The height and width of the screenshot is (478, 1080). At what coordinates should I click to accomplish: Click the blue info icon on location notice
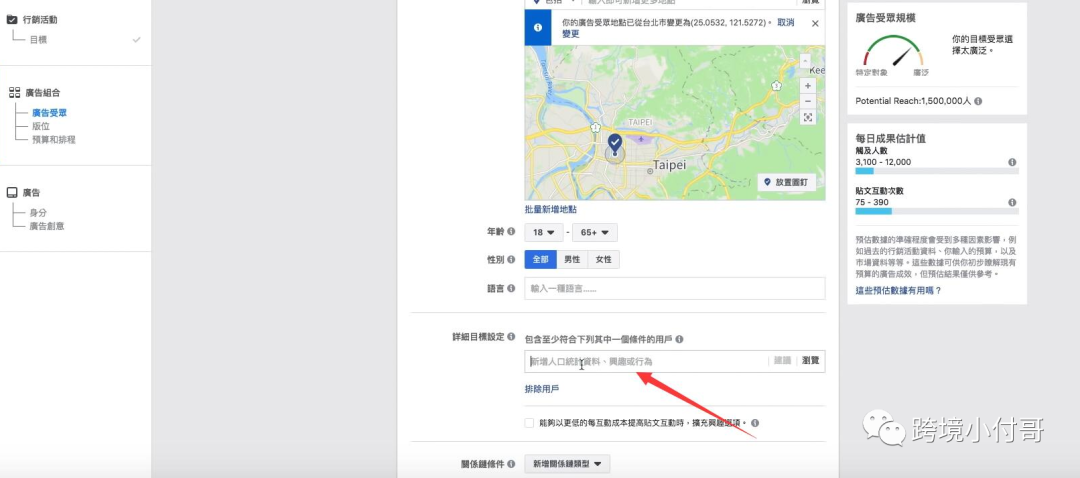coord(537,28)
